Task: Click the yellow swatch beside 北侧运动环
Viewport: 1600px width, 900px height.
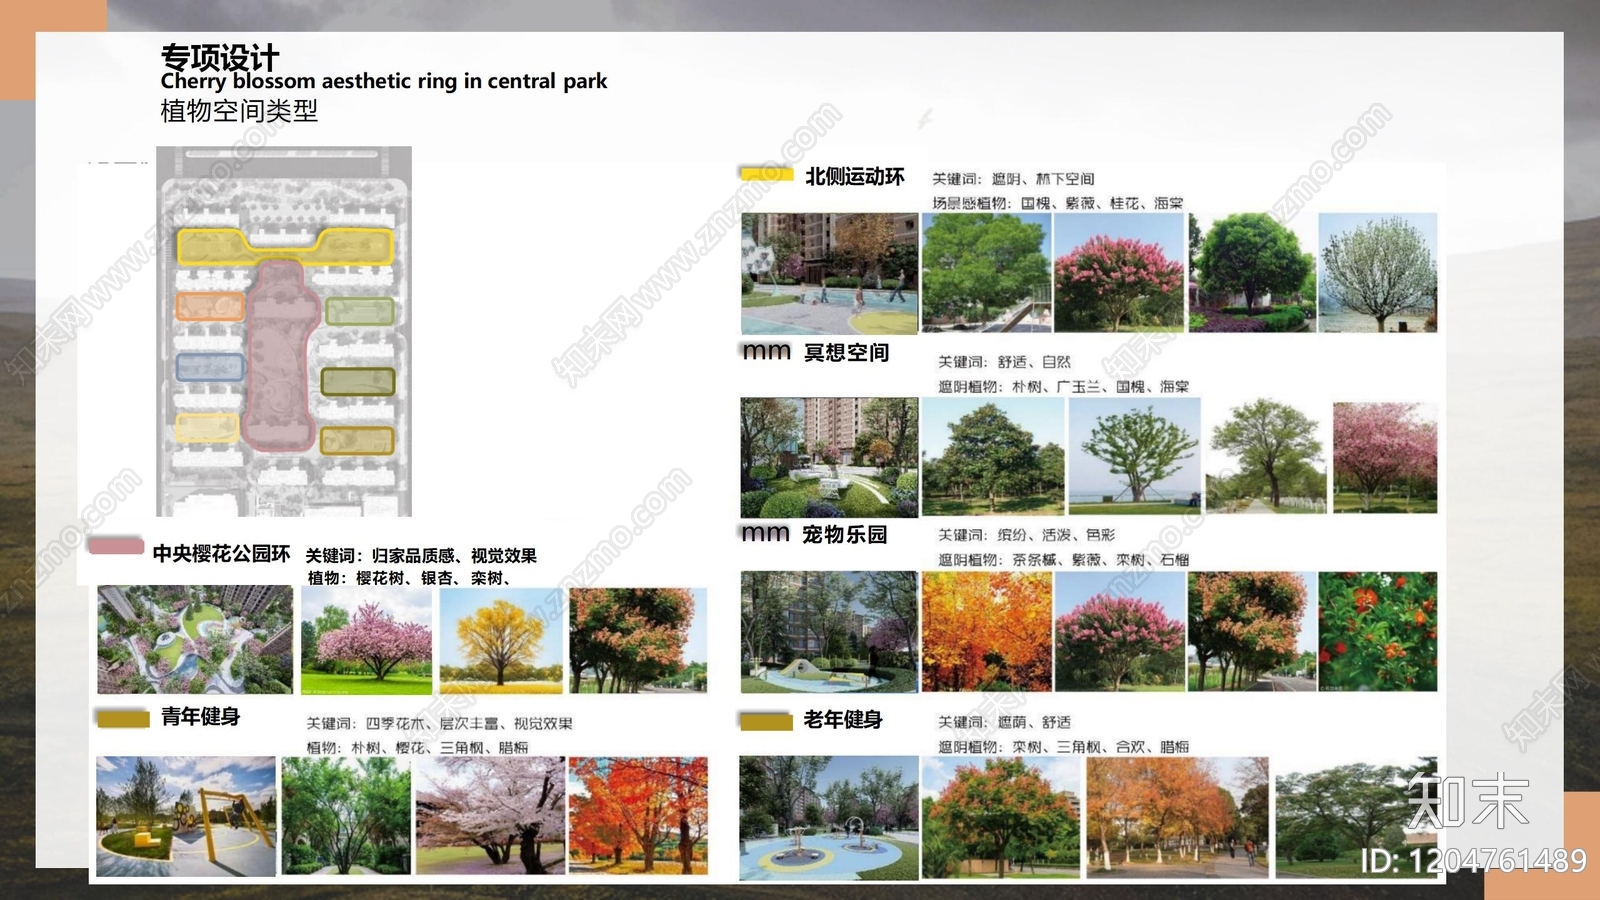Action: point(765,174)
